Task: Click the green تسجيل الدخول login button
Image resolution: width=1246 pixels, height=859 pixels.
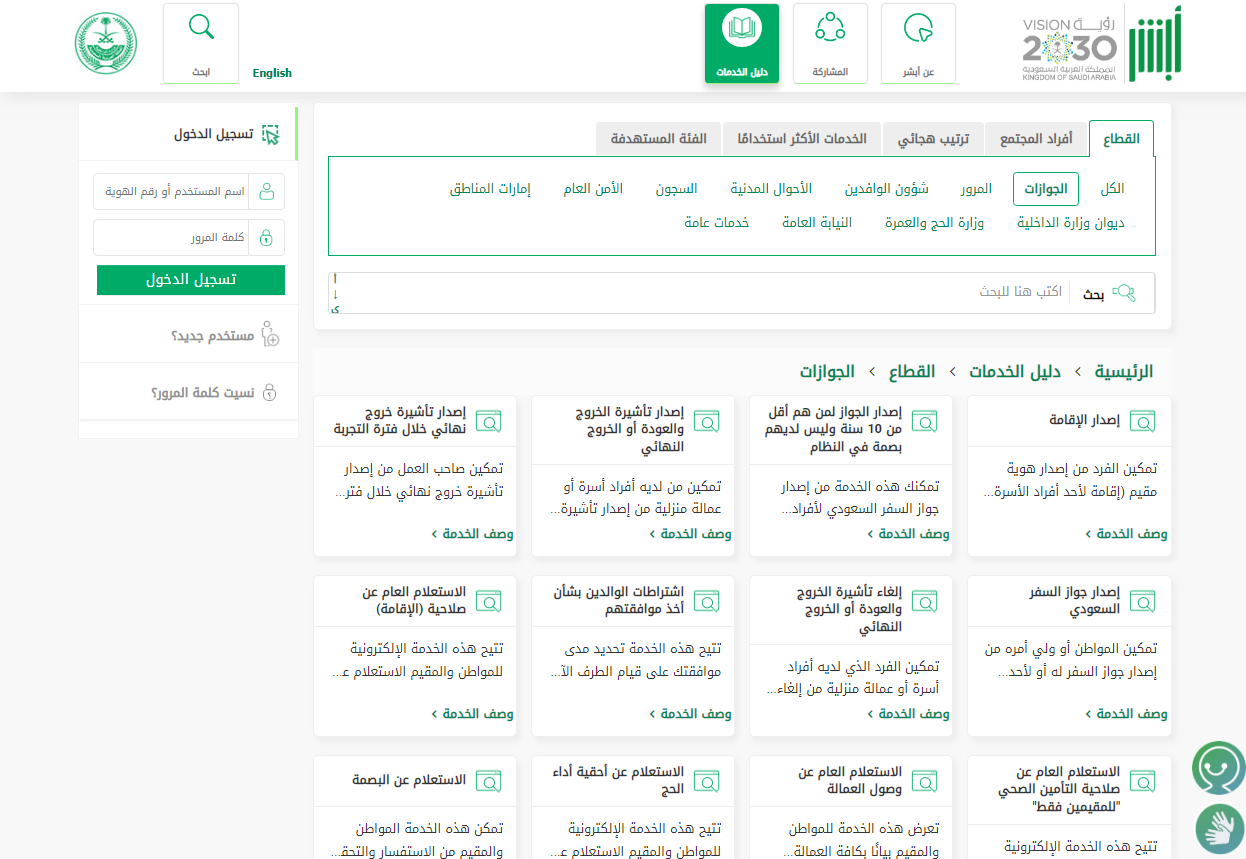Action: pyautogui.click(x=191, y=280)
